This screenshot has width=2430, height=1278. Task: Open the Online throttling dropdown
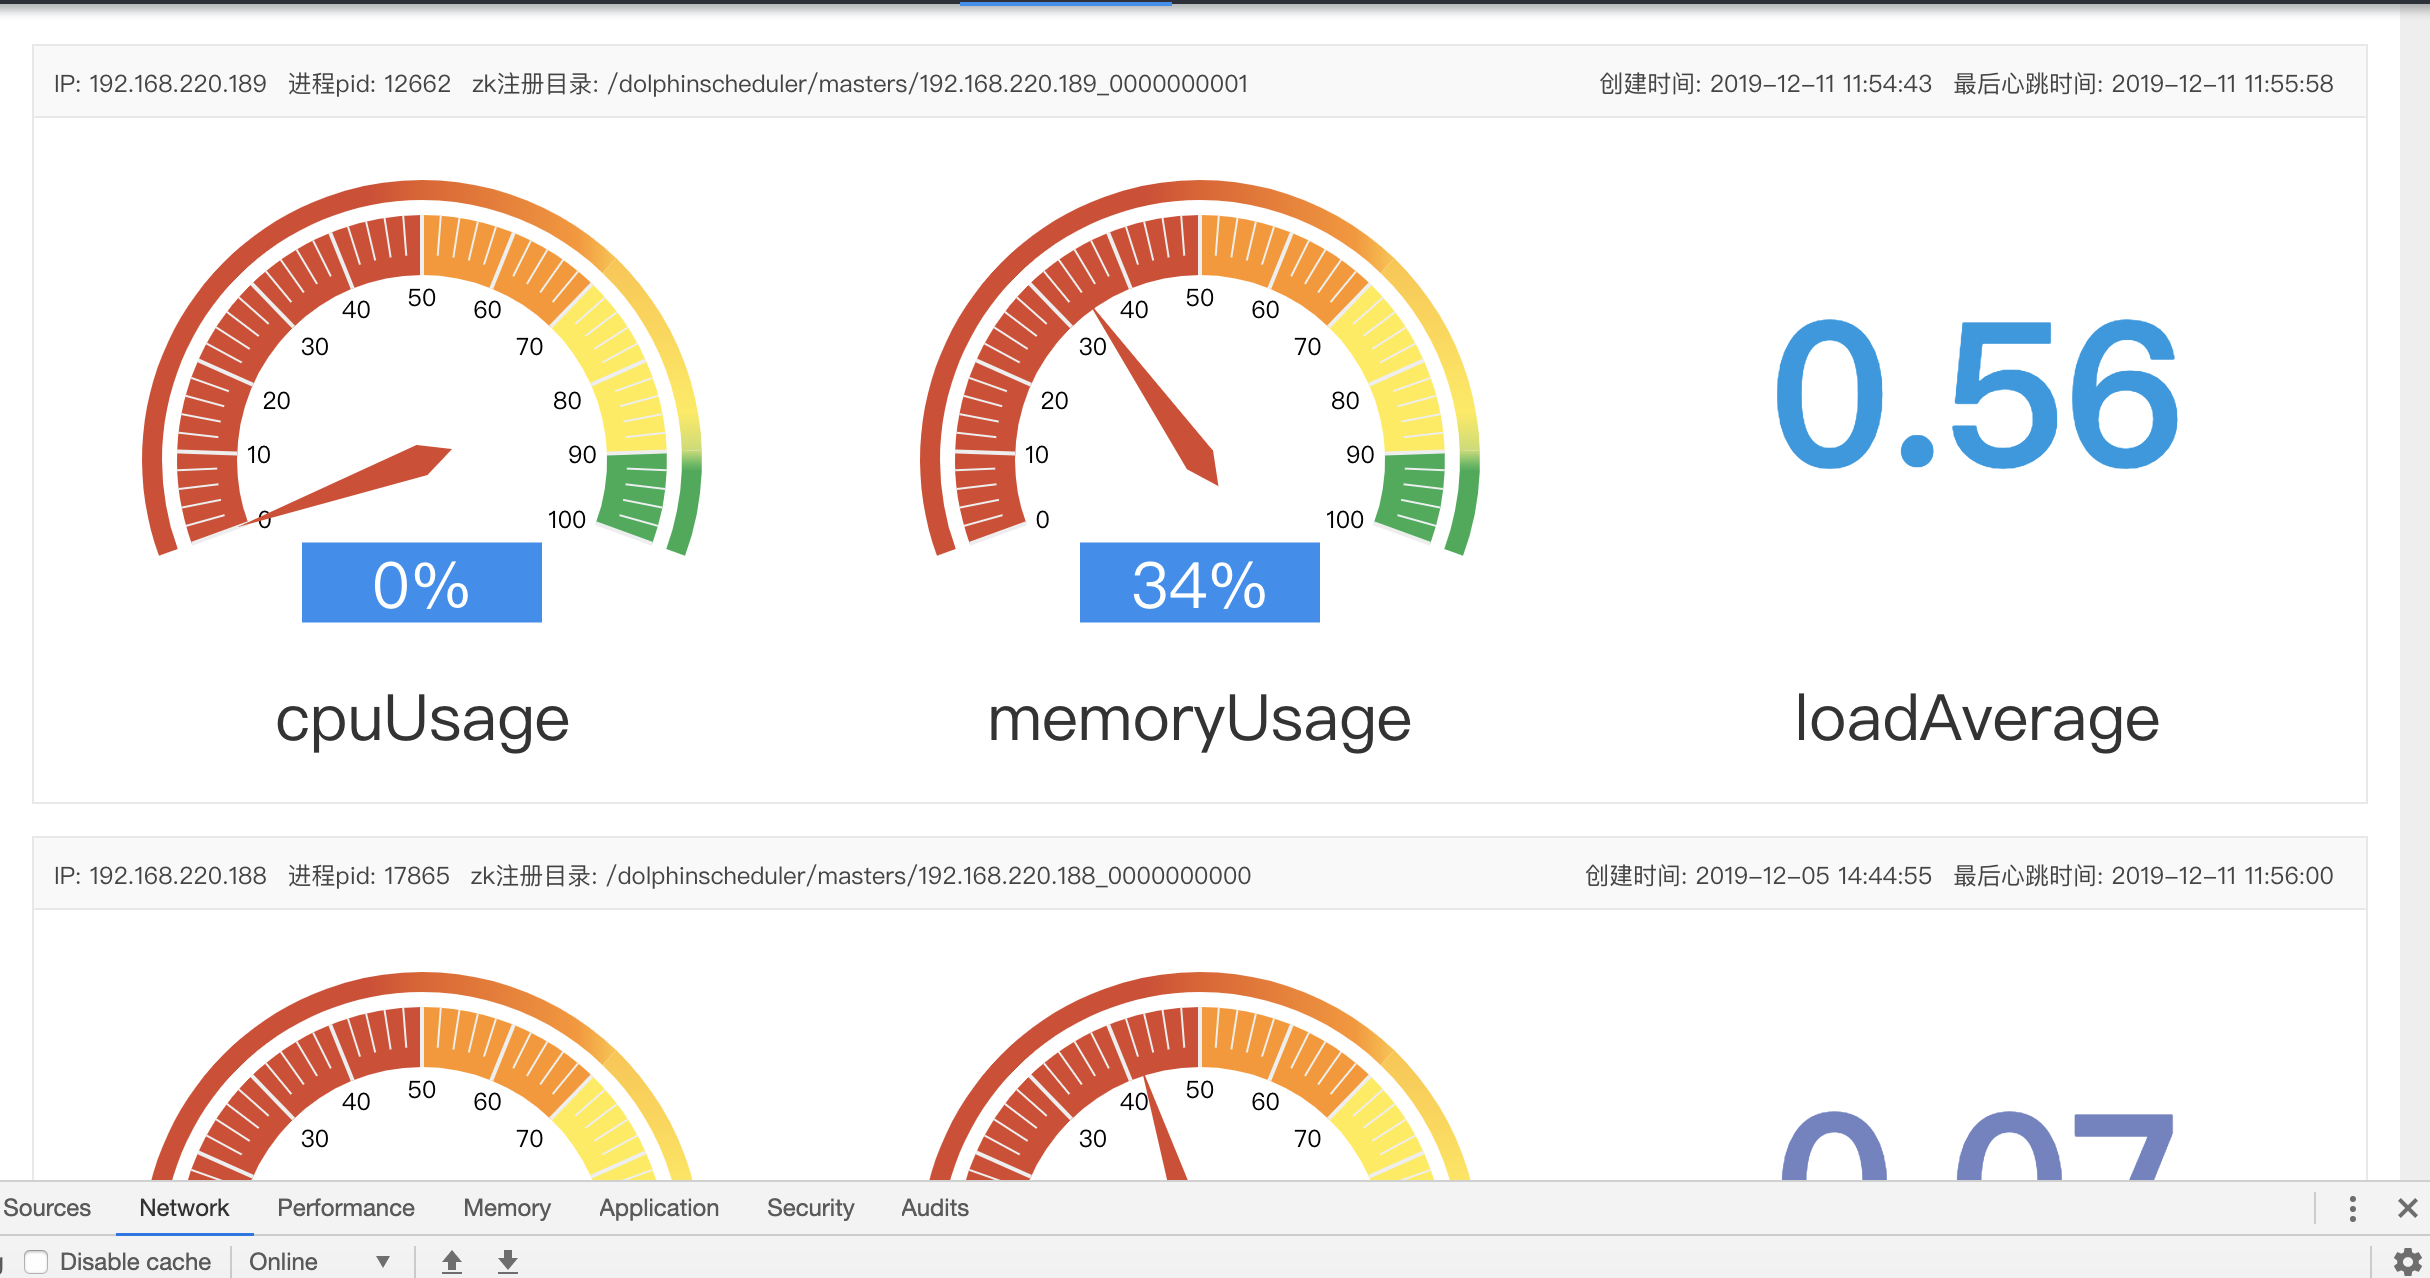pyautogui.click(x=319, y=1262)
